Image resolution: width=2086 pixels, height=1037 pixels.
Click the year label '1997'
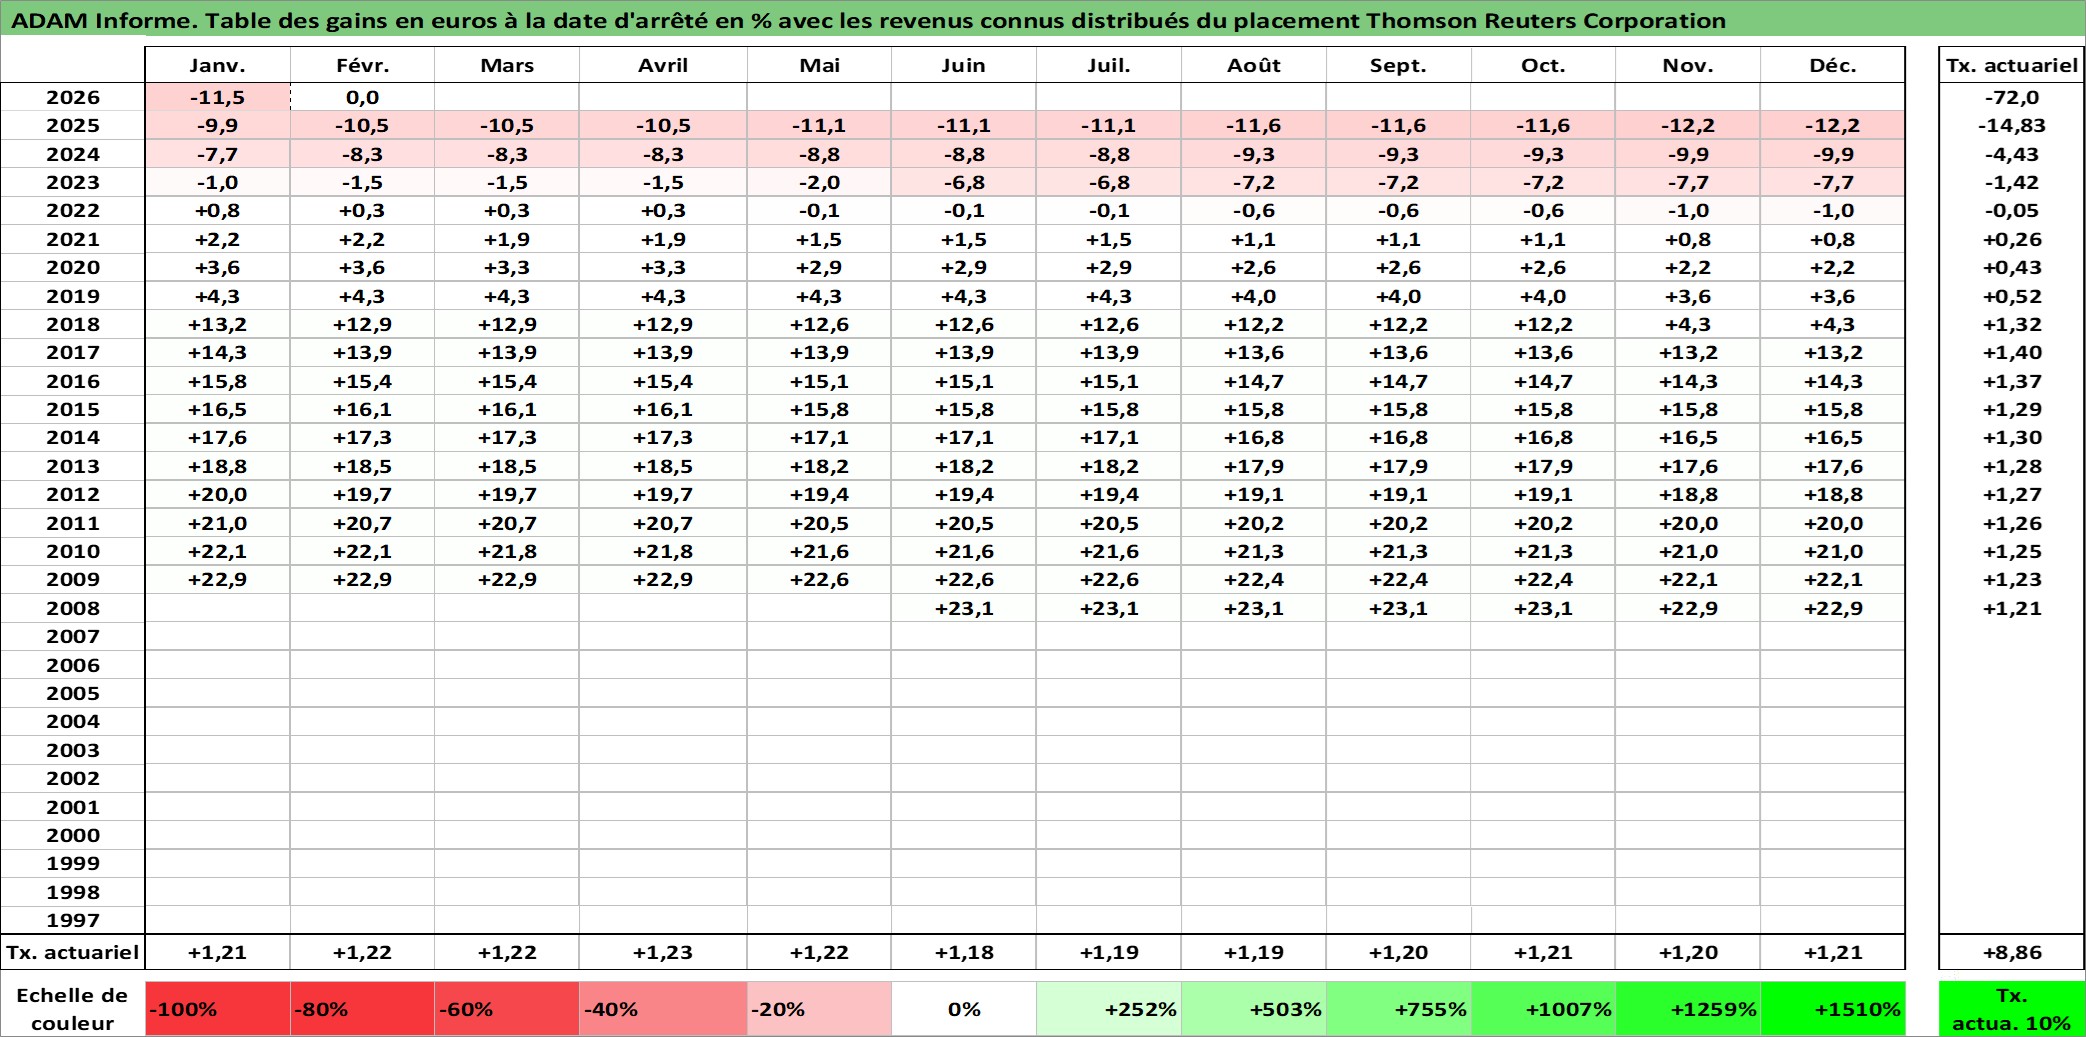(x=73, y=920)
